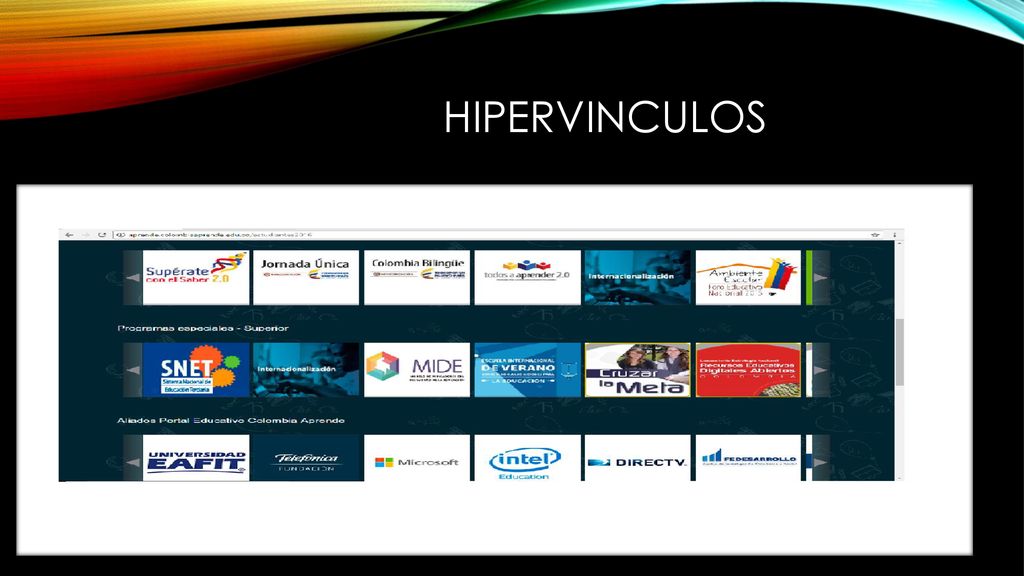Slide the Superior carousel right arrow
Screen dimensions: 1024x576
click(821, 370)
